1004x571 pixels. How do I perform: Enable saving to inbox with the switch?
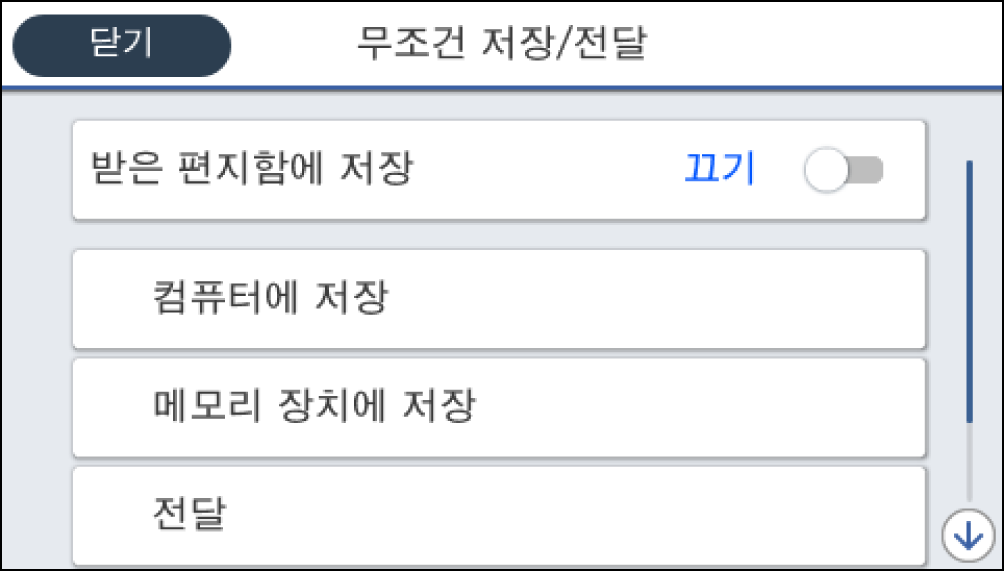click(x=845, y=171)
